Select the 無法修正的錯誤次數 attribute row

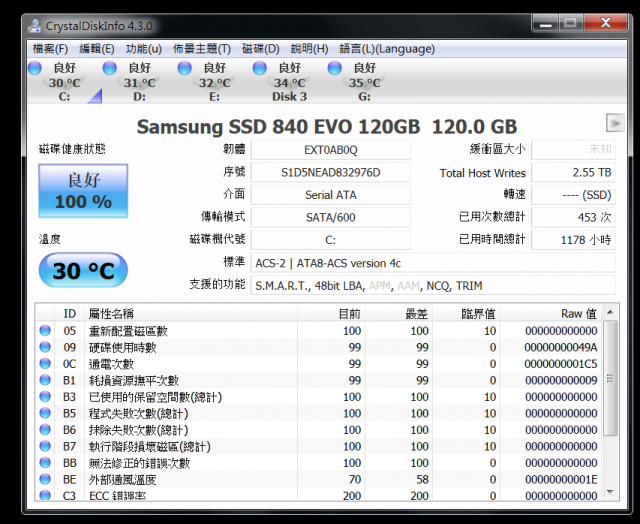[318, 463]
